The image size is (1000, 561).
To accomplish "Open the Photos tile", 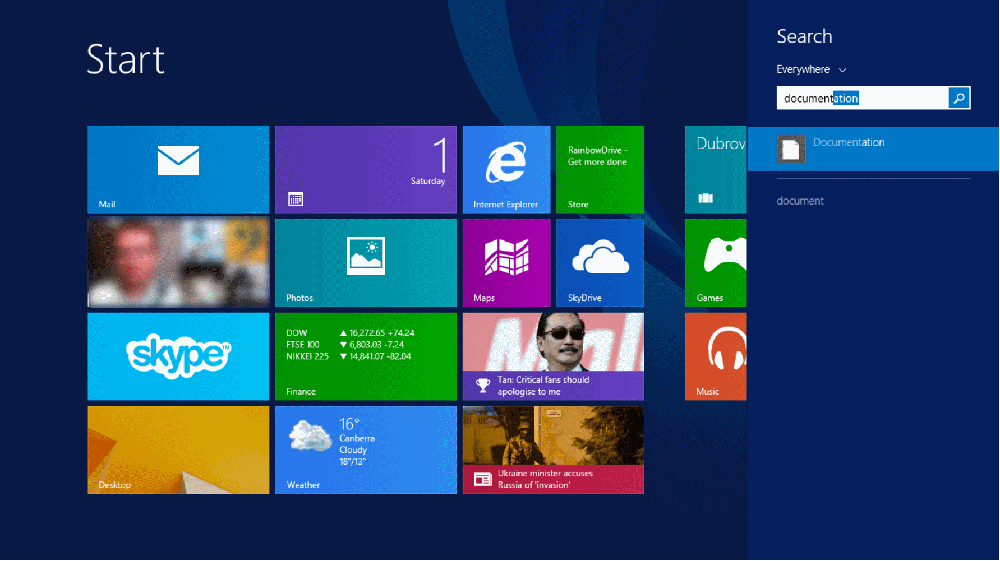I will tap(365, 263).
